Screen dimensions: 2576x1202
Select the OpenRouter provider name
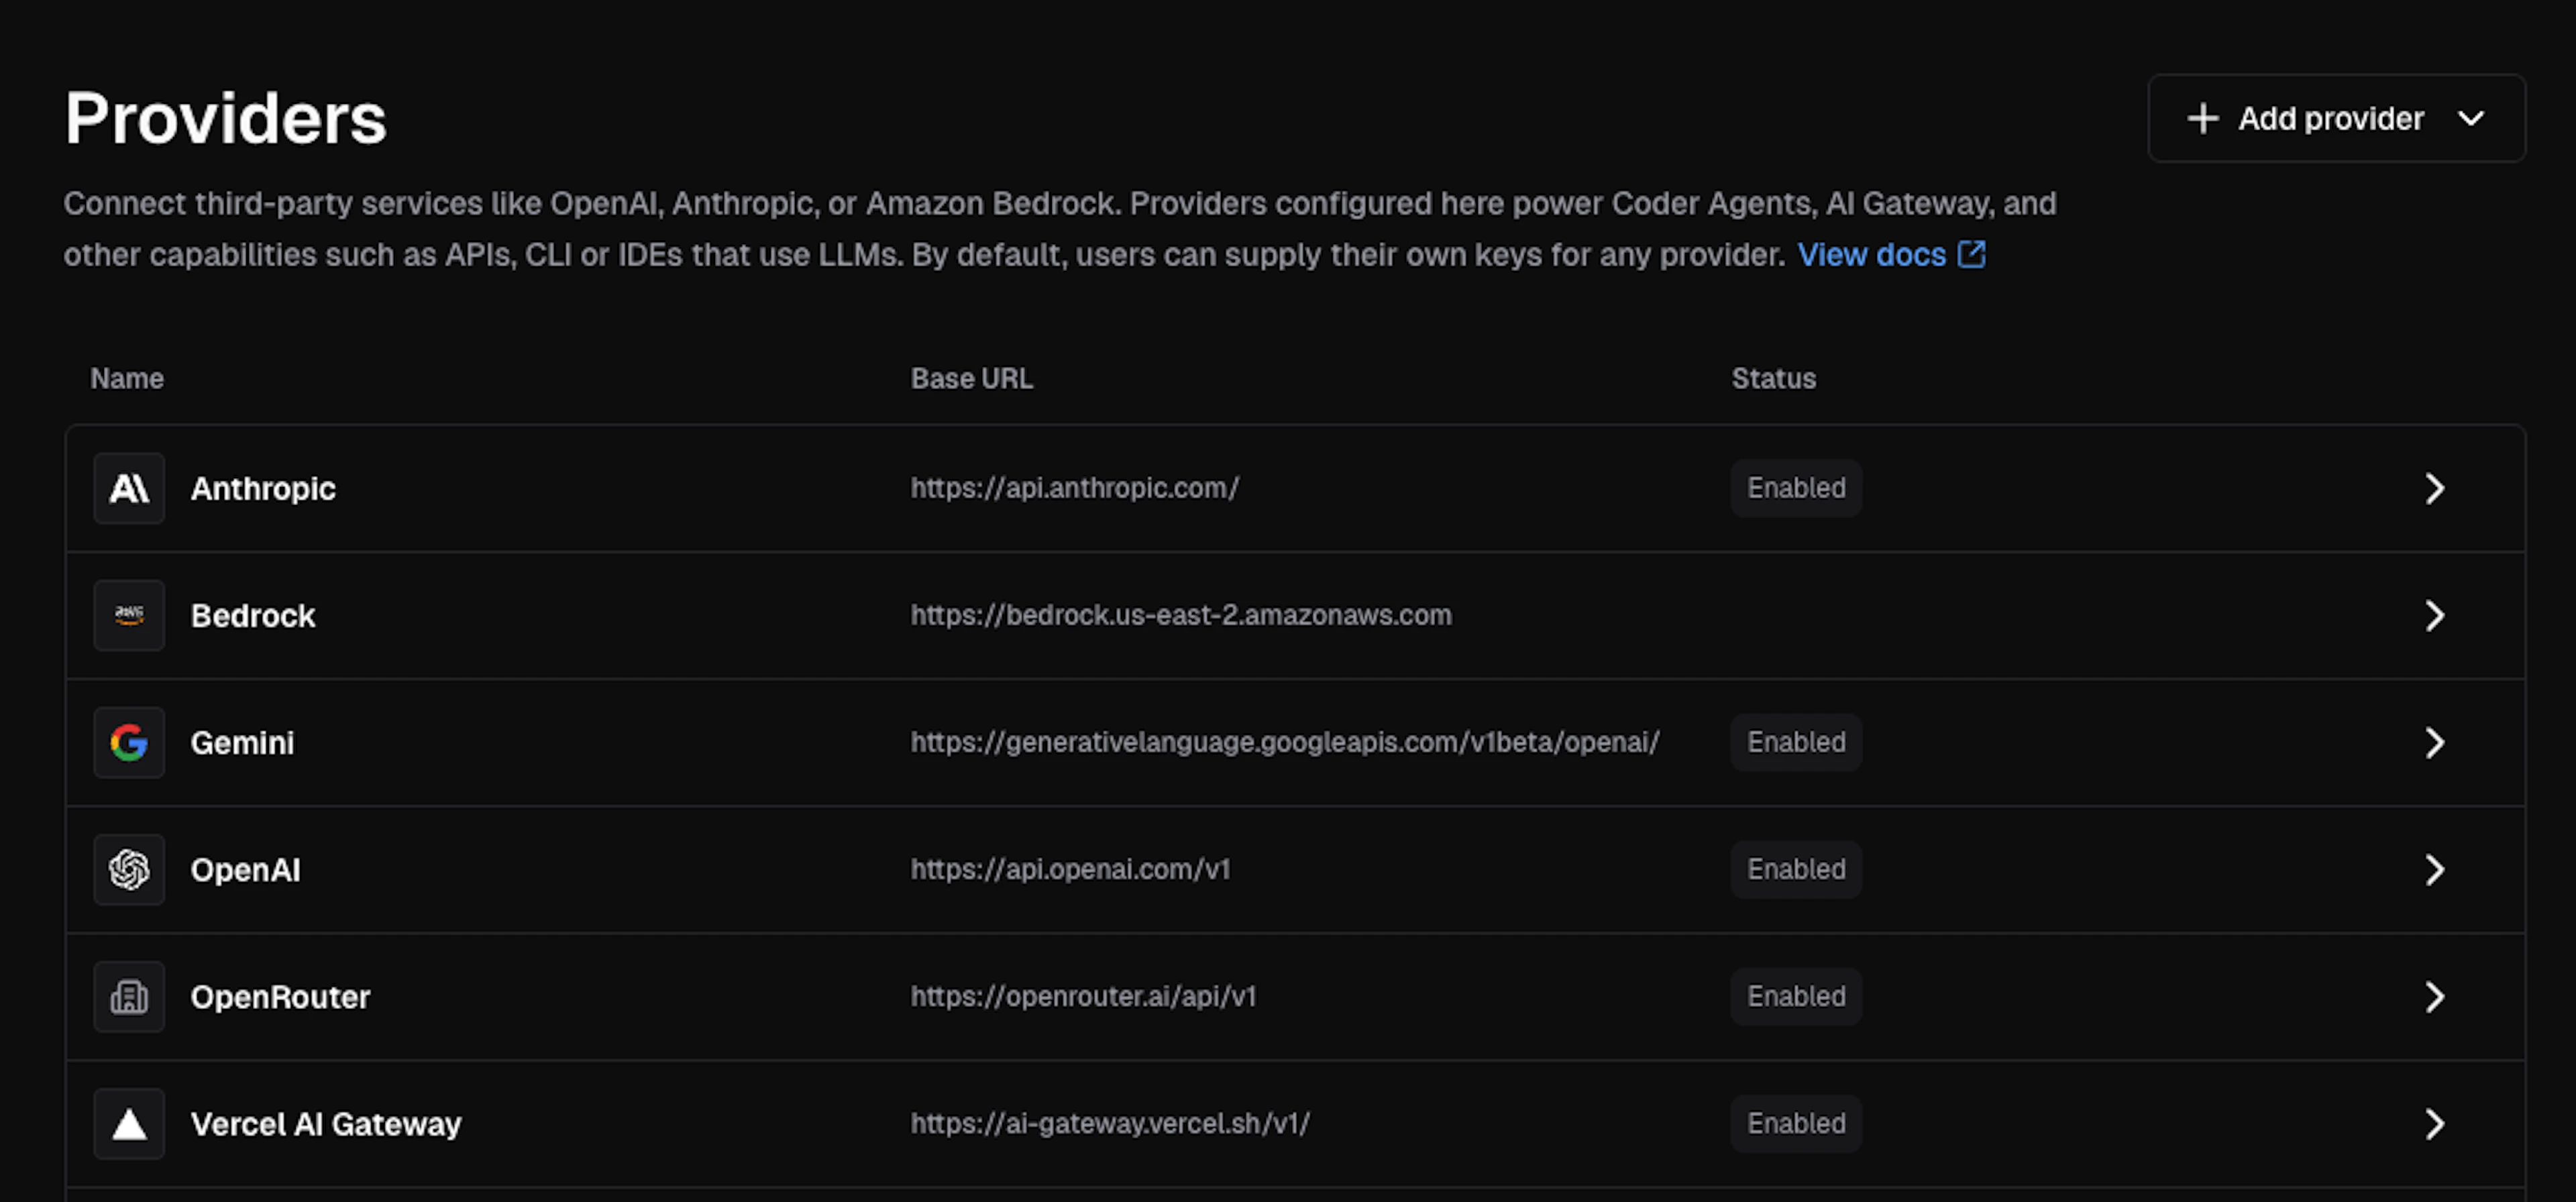click(280, 996)
